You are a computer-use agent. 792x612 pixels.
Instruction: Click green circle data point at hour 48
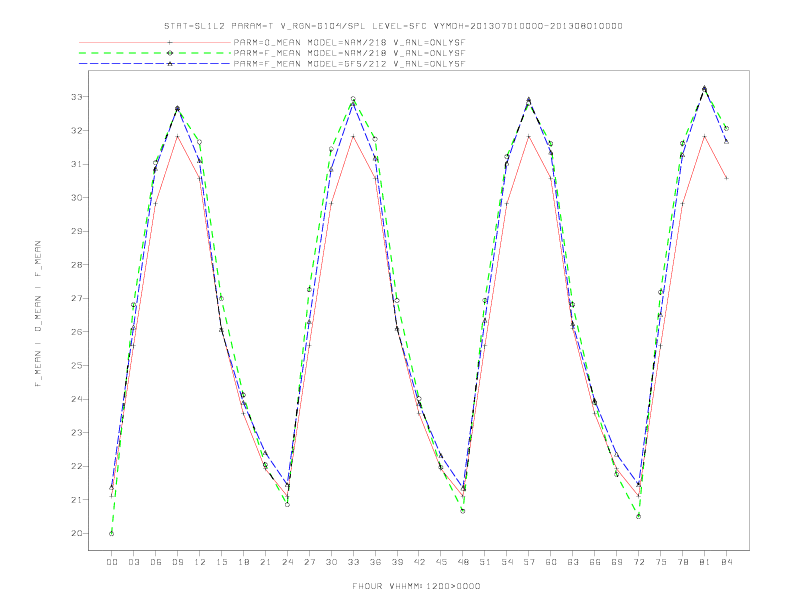click(463, 511)
